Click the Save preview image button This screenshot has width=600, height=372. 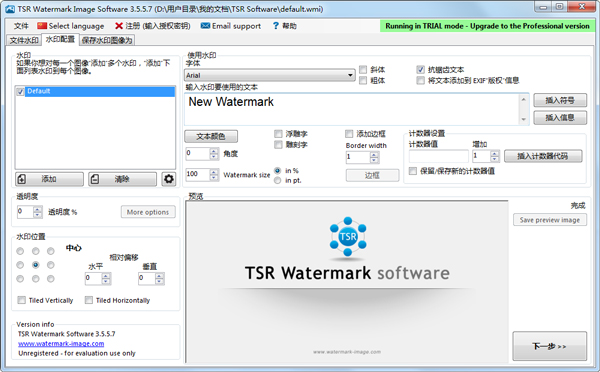pyautogui.click(x=550, y=220)
